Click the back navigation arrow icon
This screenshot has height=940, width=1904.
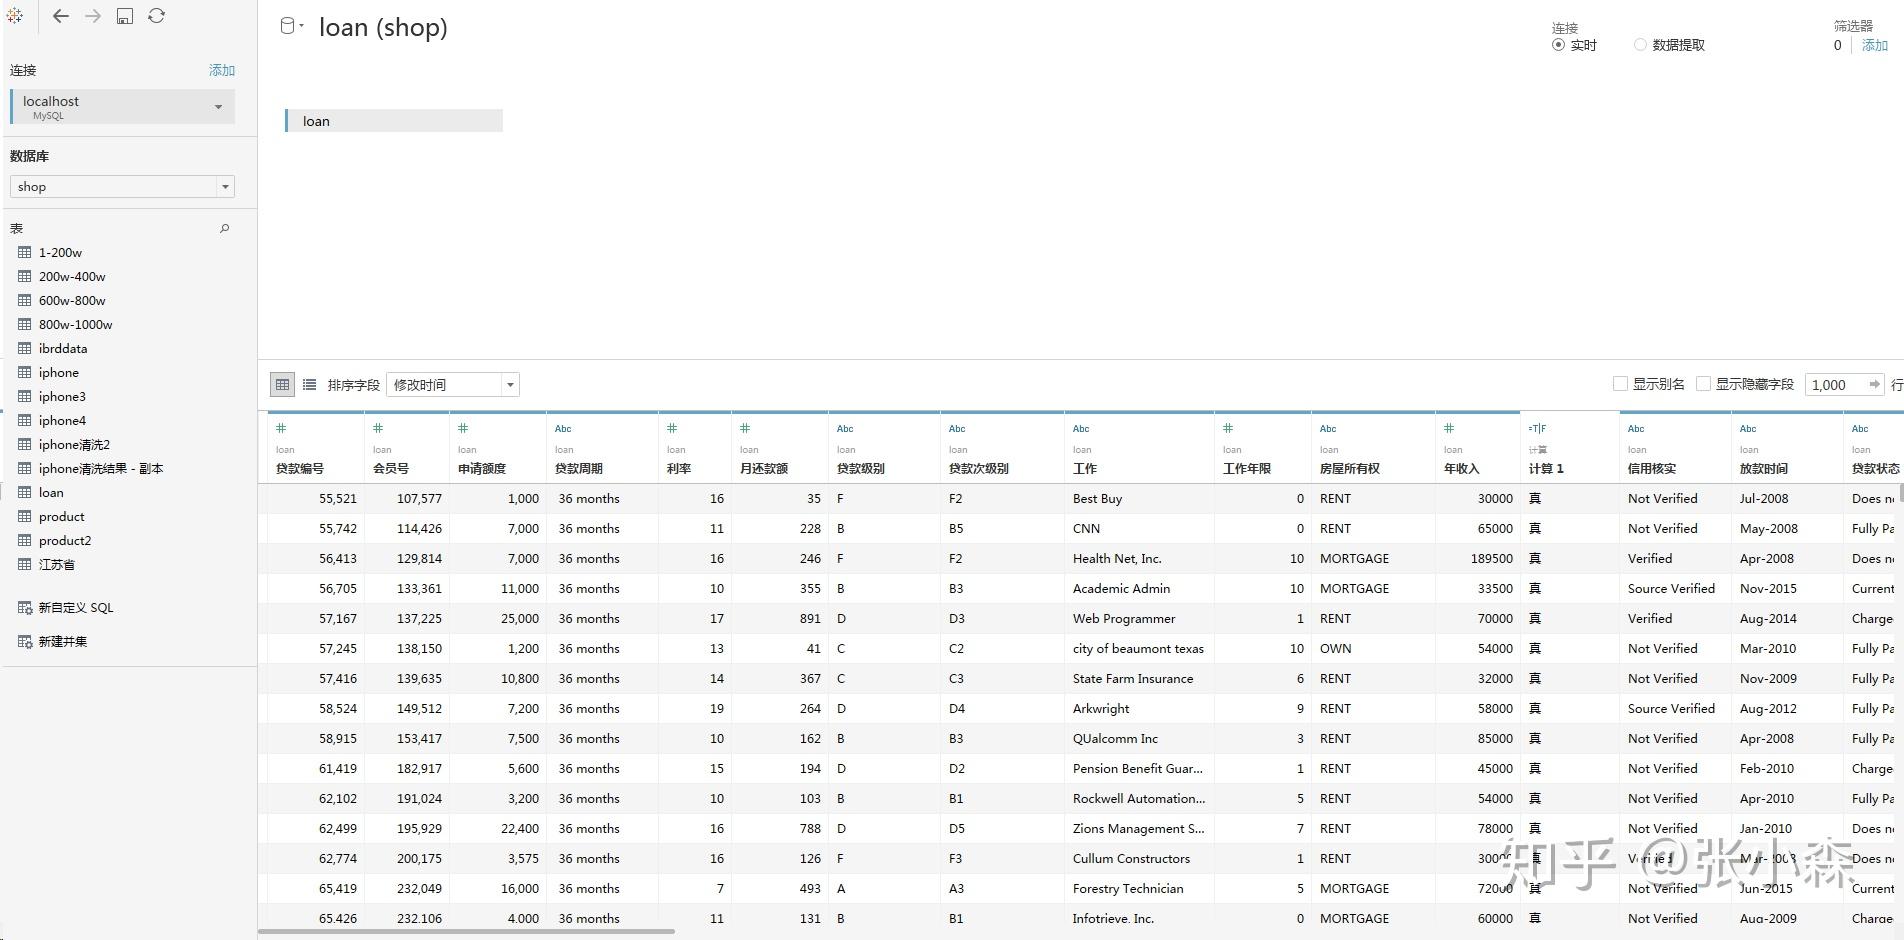60,15
